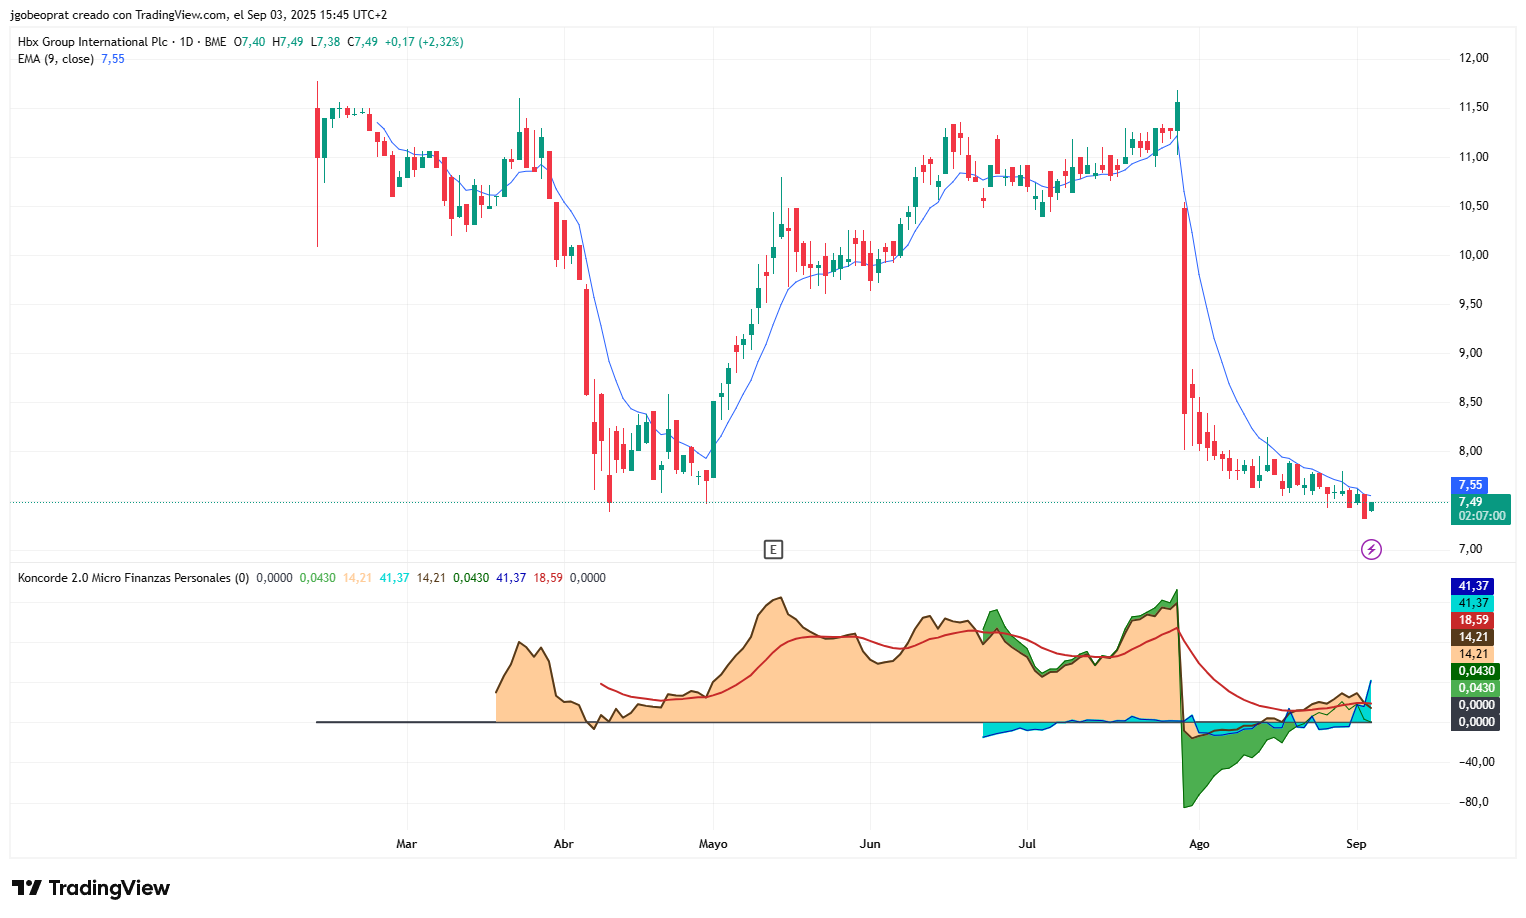Click the purple lightning bolt icon
Image resolution: width=1526 pixels, height=918 pixels.
(x=1371, y=549)
